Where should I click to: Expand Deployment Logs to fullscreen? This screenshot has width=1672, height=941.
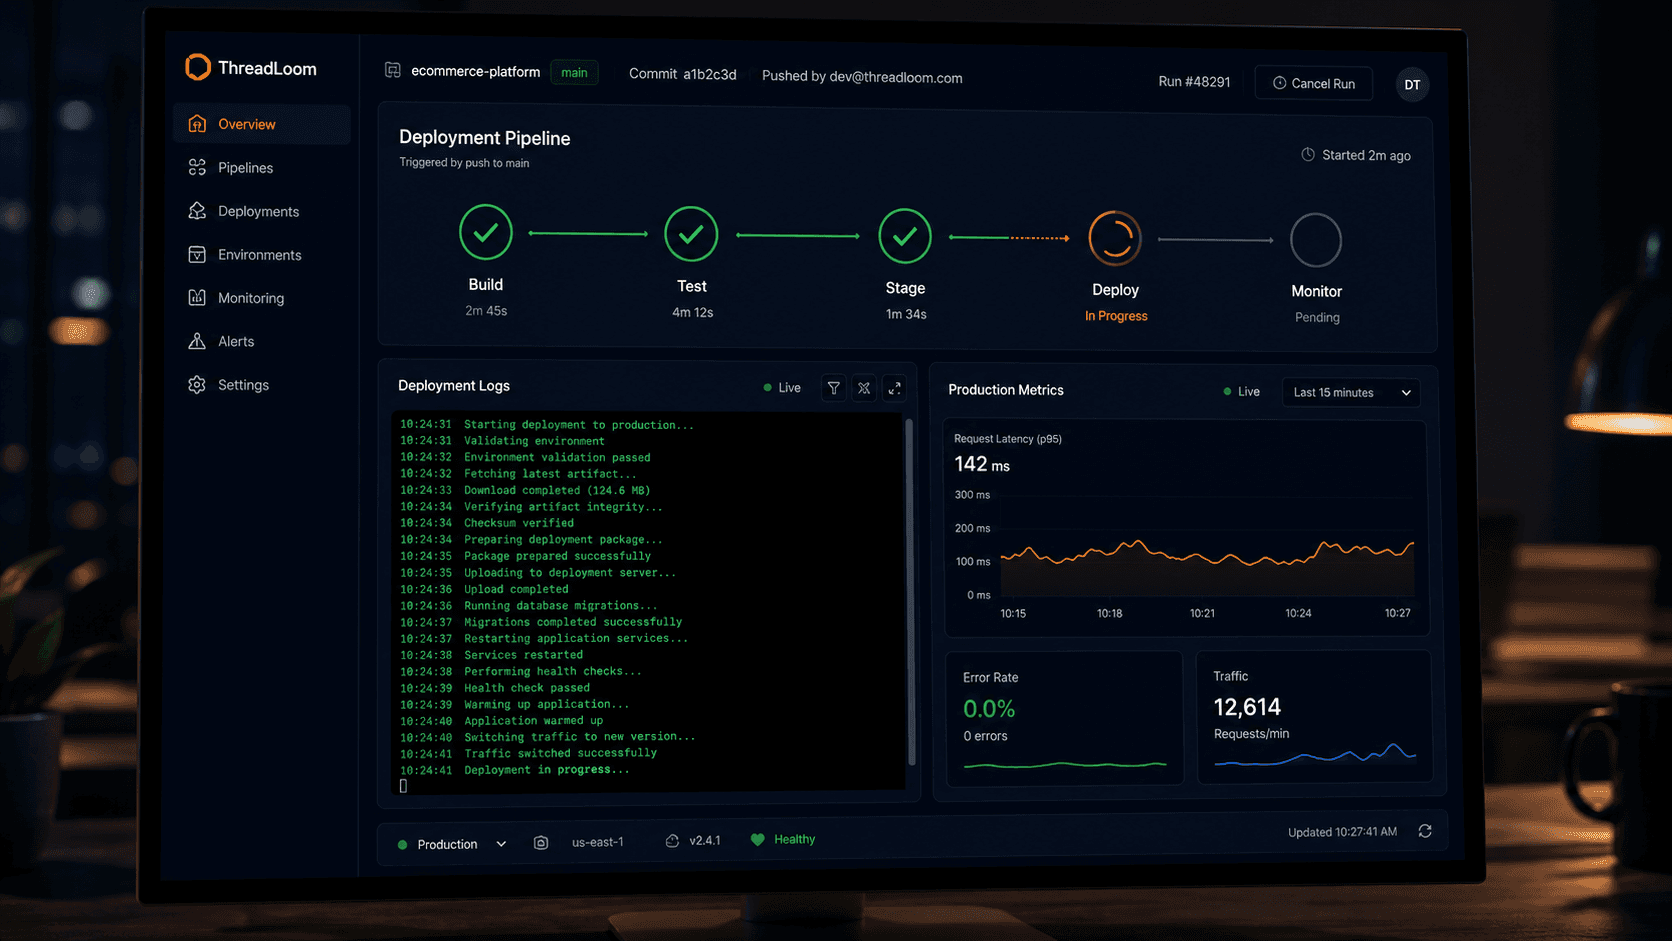(895, 388)
